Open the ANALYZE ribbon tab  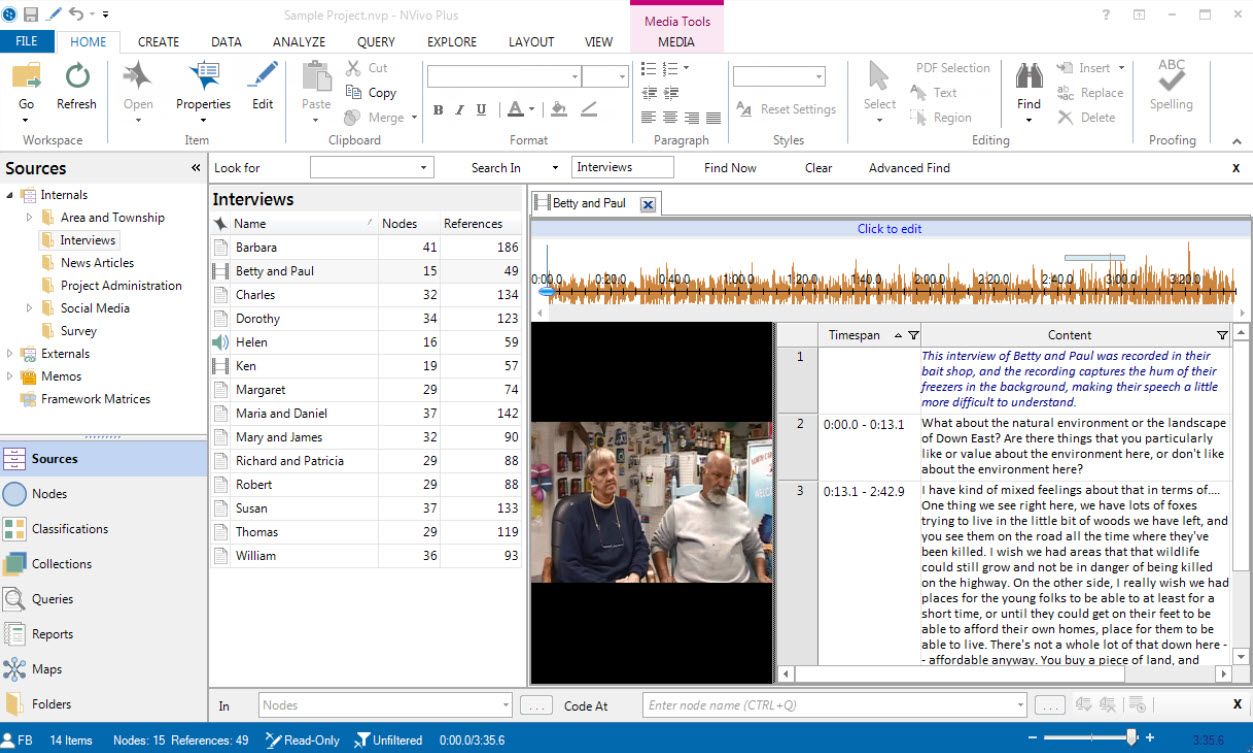click(x=298, y=42)
